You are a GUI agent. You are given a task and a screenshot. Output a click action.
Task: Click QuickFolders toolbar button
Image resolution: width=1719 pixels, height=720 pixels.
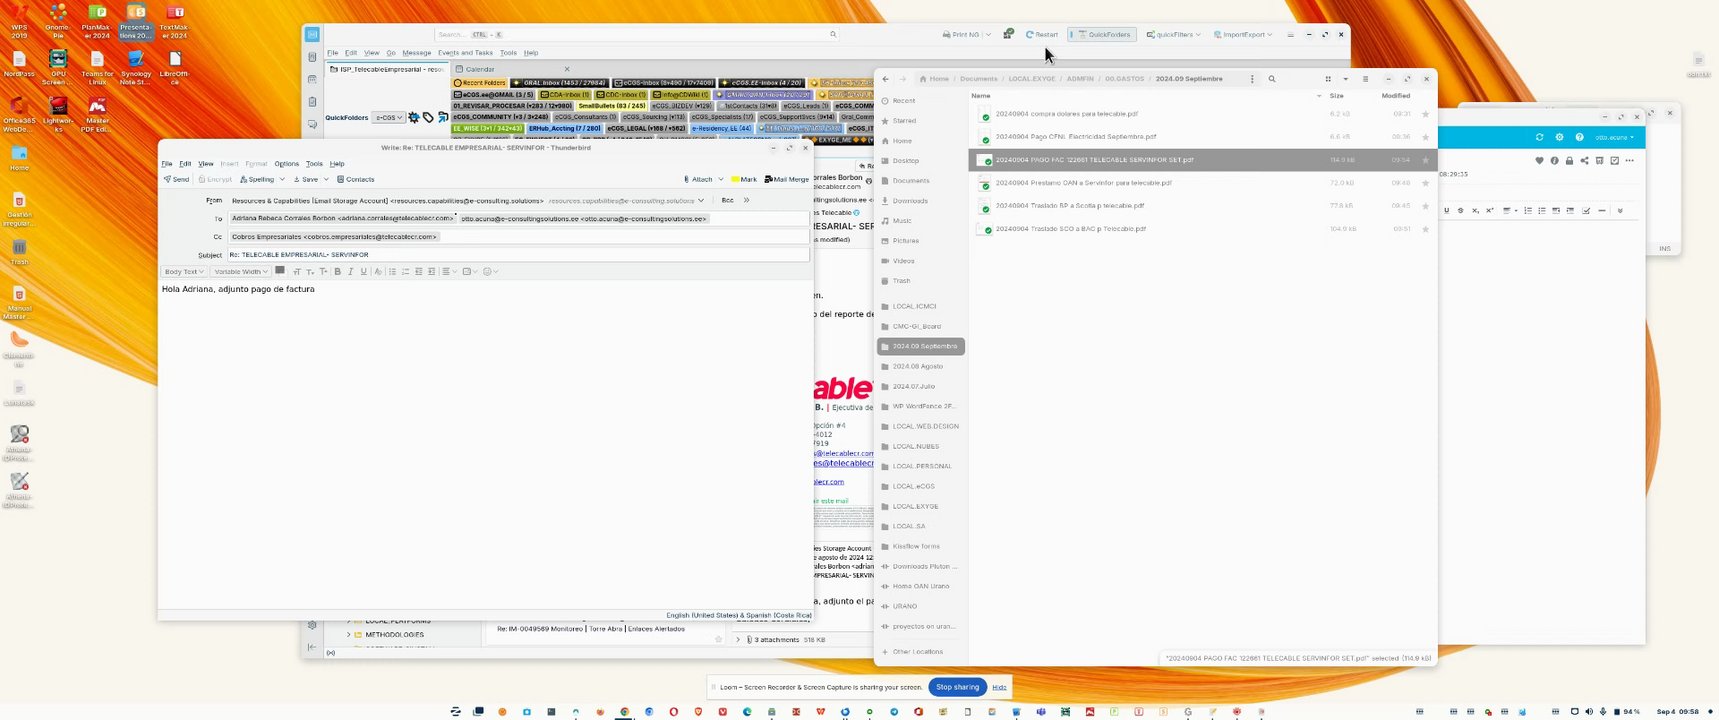pyautogui.click(x=1102, y=34)
